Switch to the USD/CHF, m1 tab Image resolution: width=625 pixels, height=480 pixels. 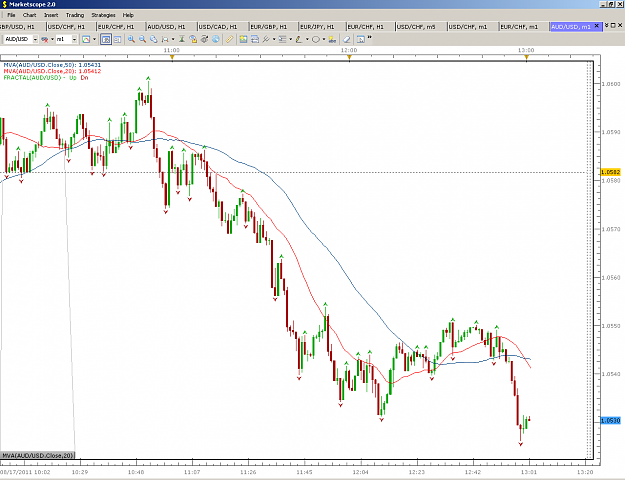(x=472, y=27)
